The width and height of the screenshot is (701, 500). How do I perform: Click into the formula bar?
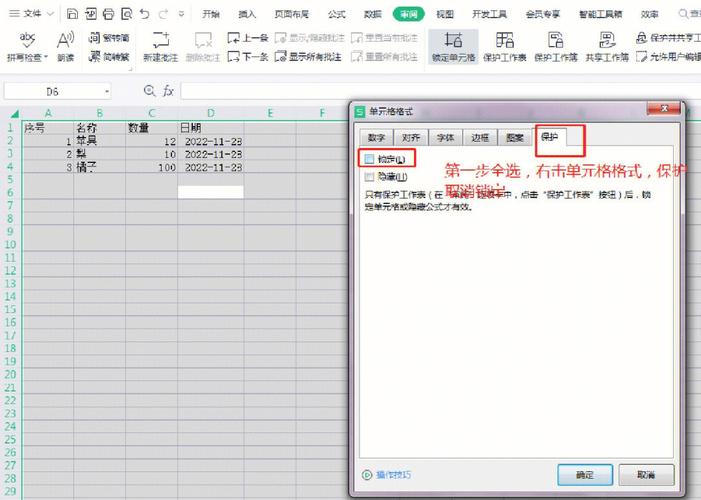point(440,91)
